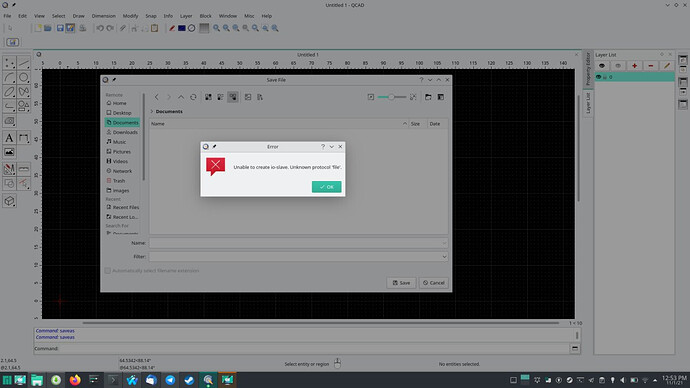The width and height of the screenshot is (690, 388).
Task: Open the Name field dropdown arrow
Action: 444,243
